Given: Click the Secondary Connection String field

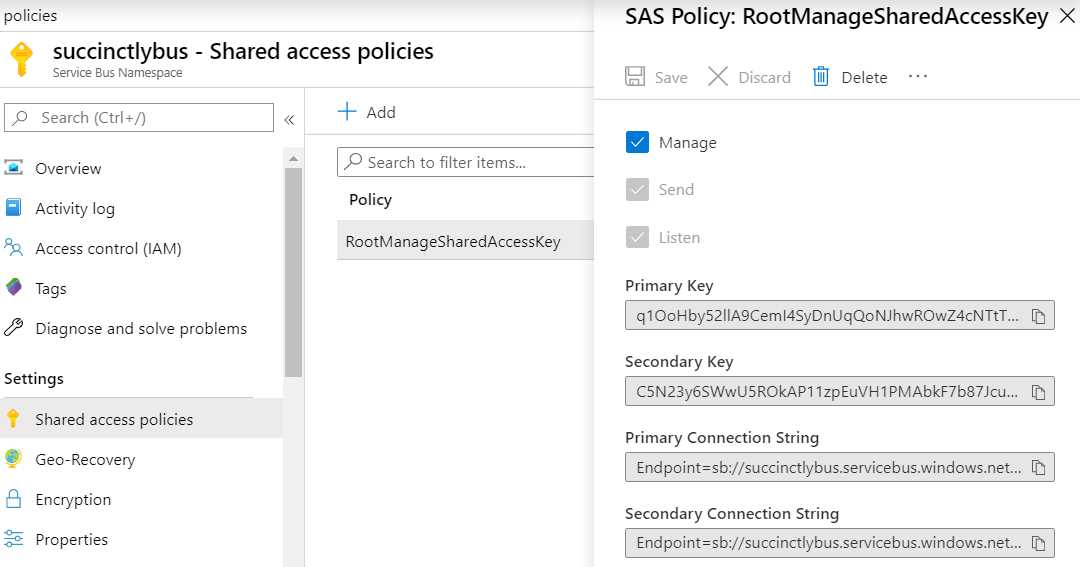Looking at the screenshot, I should point(840,543).
